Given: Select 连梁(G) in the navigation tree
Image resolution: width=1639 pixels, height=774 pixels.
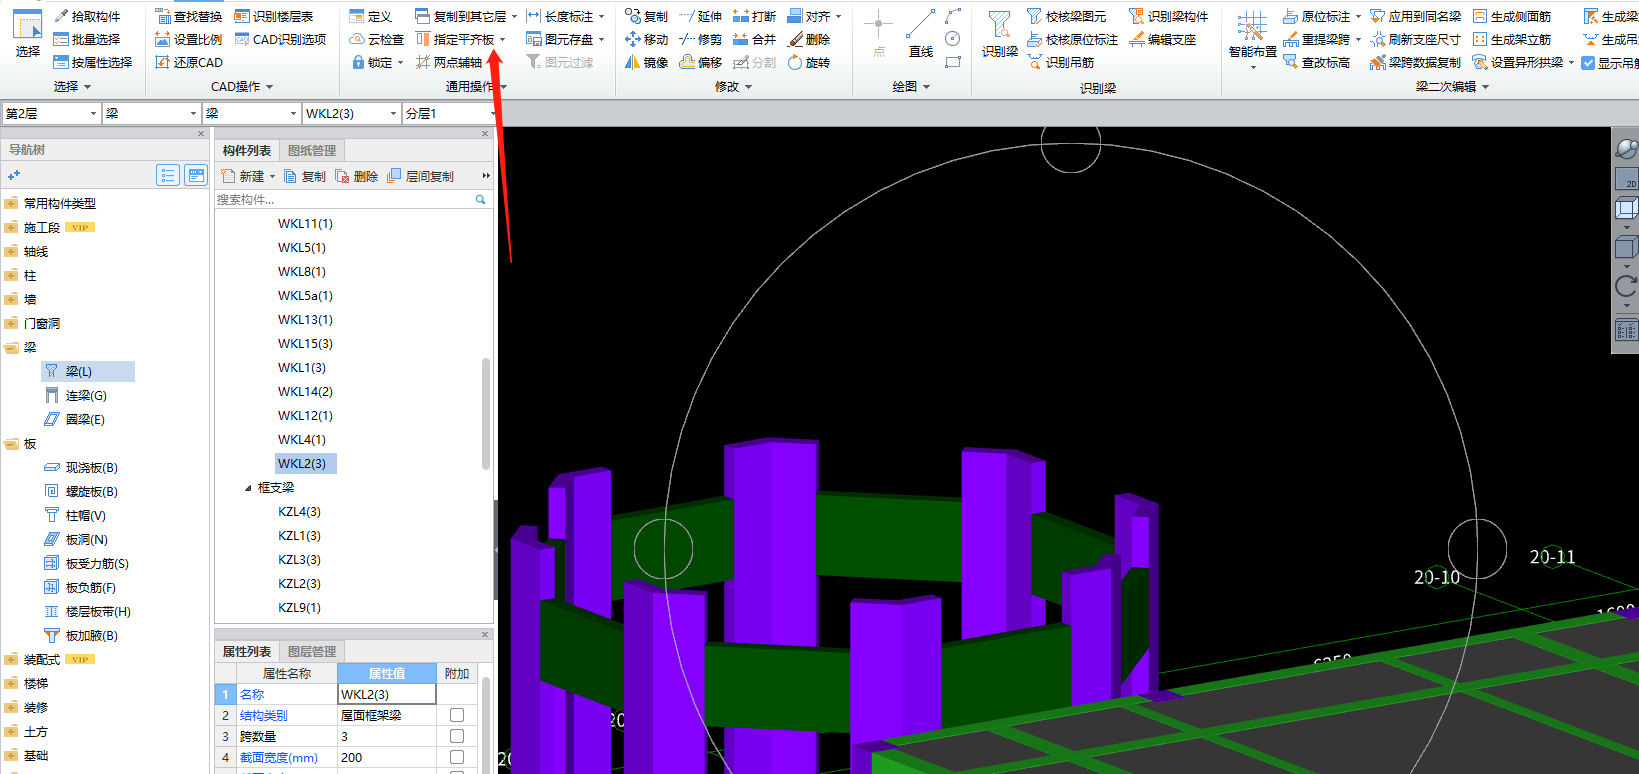Looking at the screenshot, I should click(76, 395).
